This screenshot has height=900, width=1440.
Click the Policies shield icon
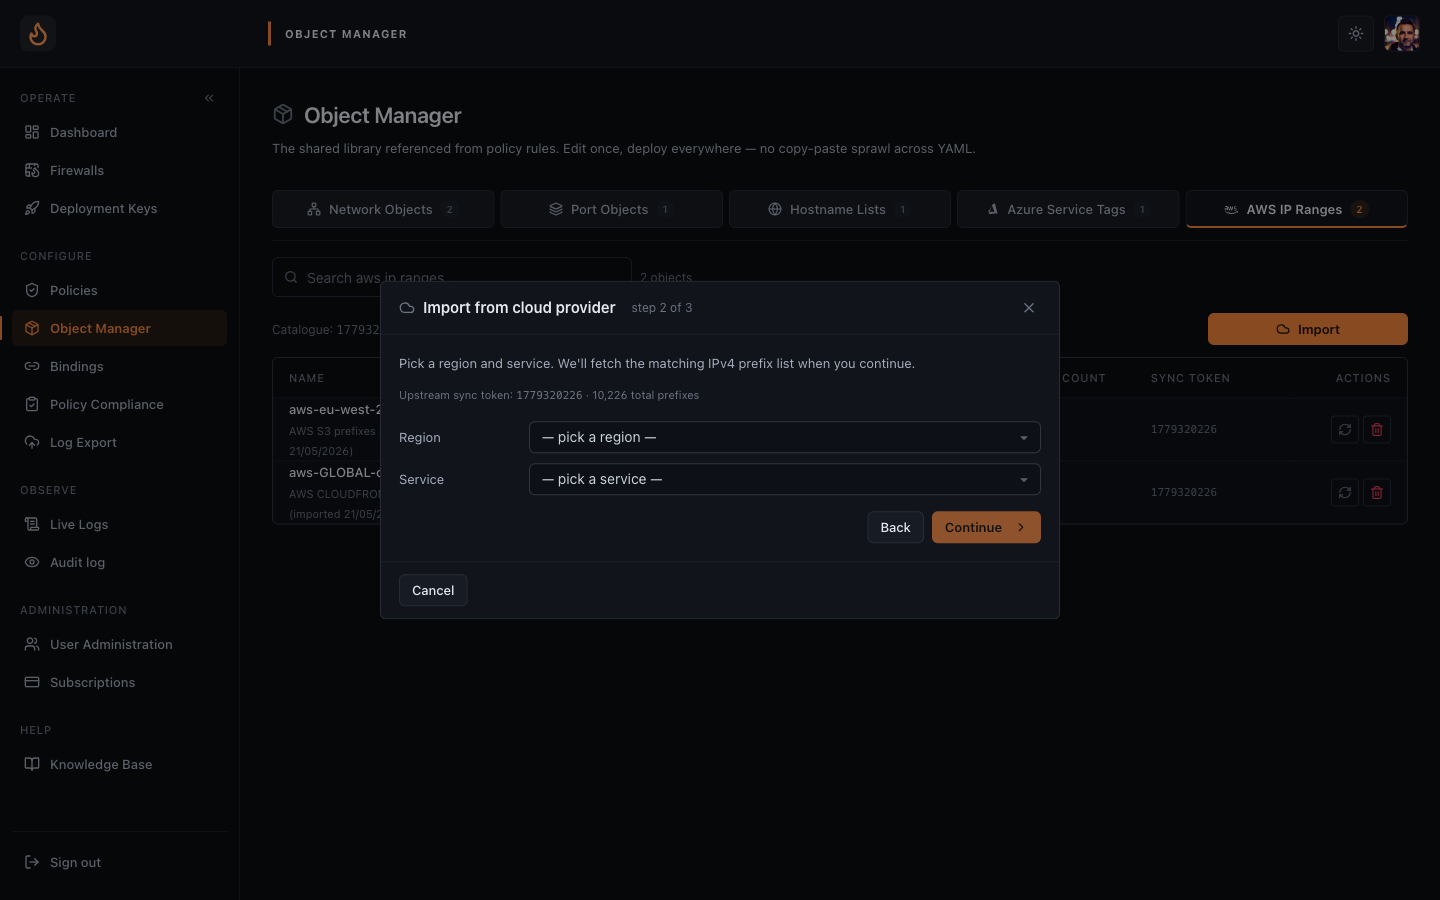click(32, 290)
